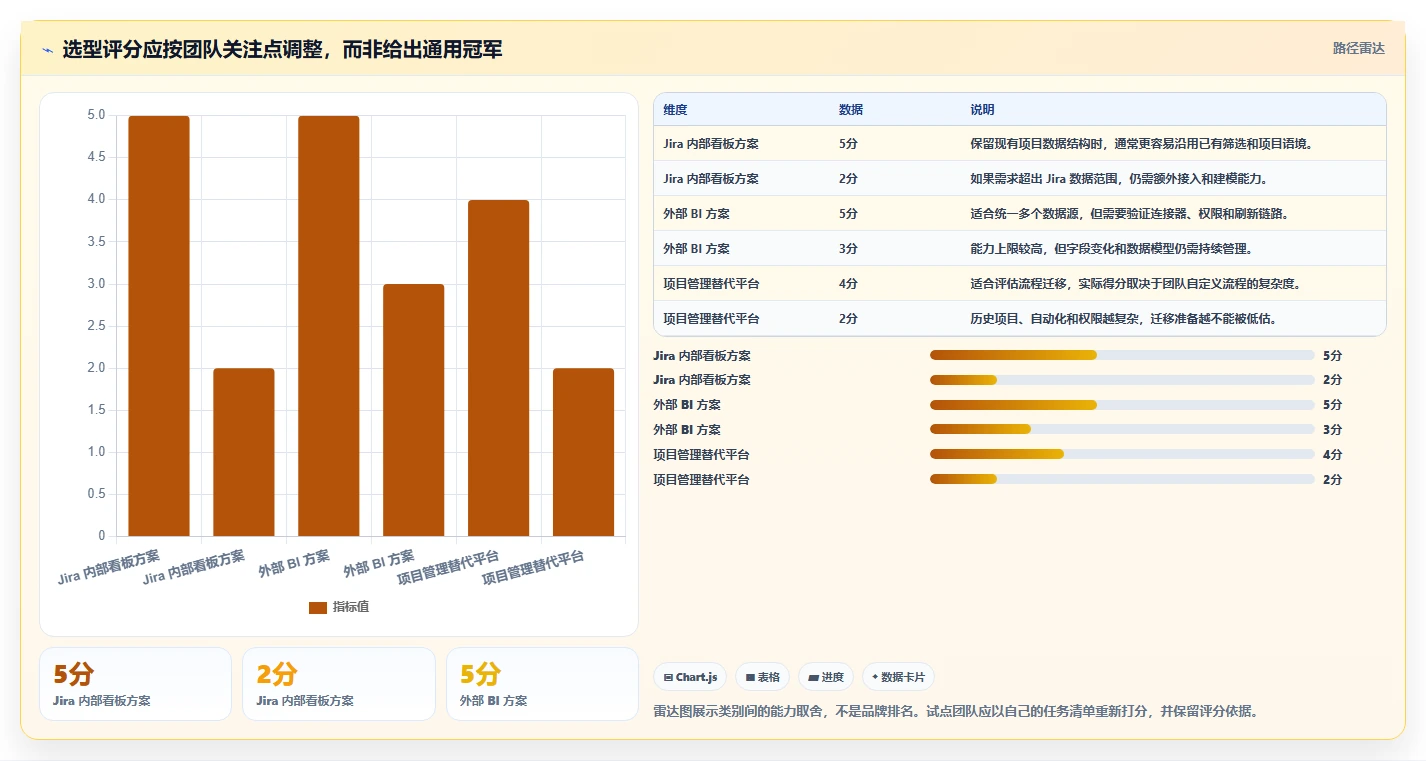The width and height of the screenshot is (1426, 761).
Task: Click the 5.0-high 外部 BI 方案 bar
Action: [x=329, y=326]
